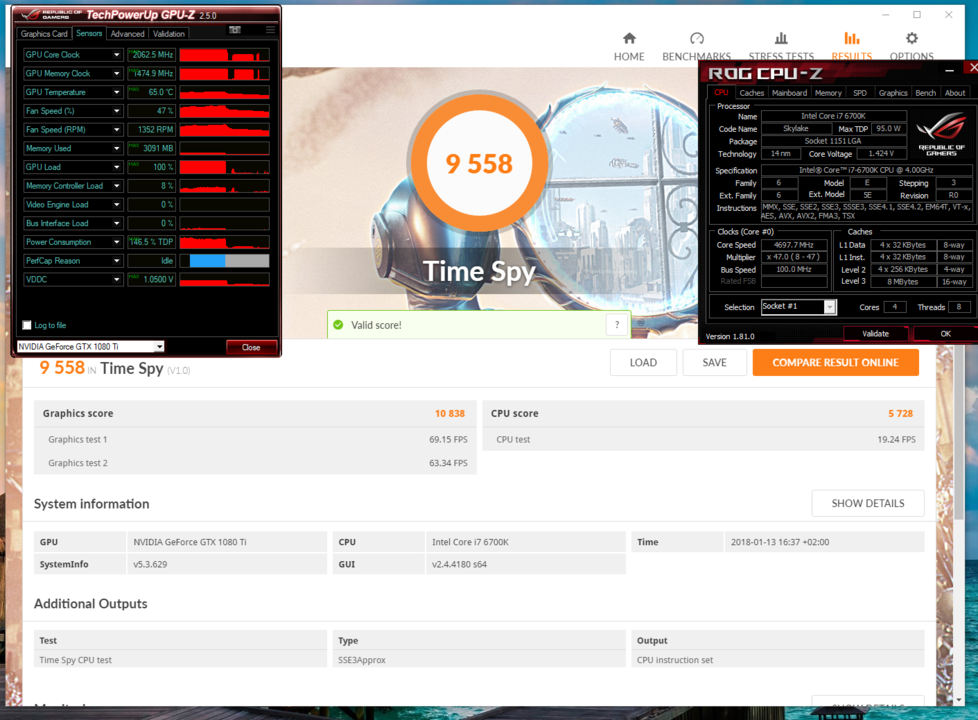Switch to Mainboard tab in CPU-Z
978x720 pixels.
point(789,92)
